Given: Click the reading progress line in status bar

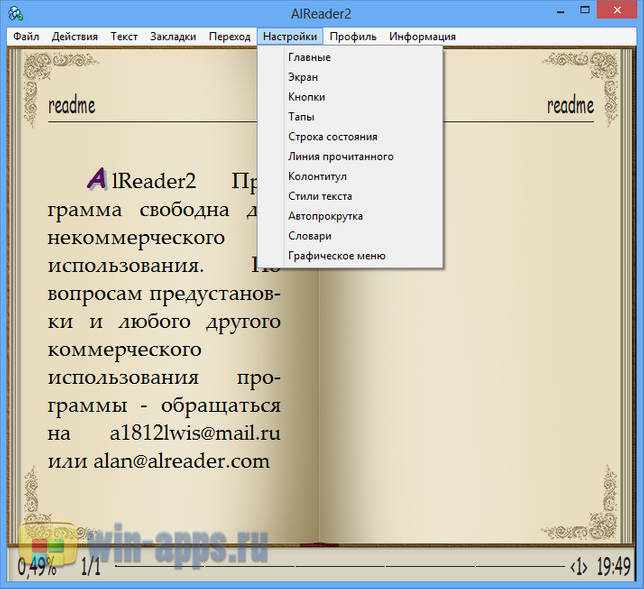Looking at the screenshot, I should (340, 567).
